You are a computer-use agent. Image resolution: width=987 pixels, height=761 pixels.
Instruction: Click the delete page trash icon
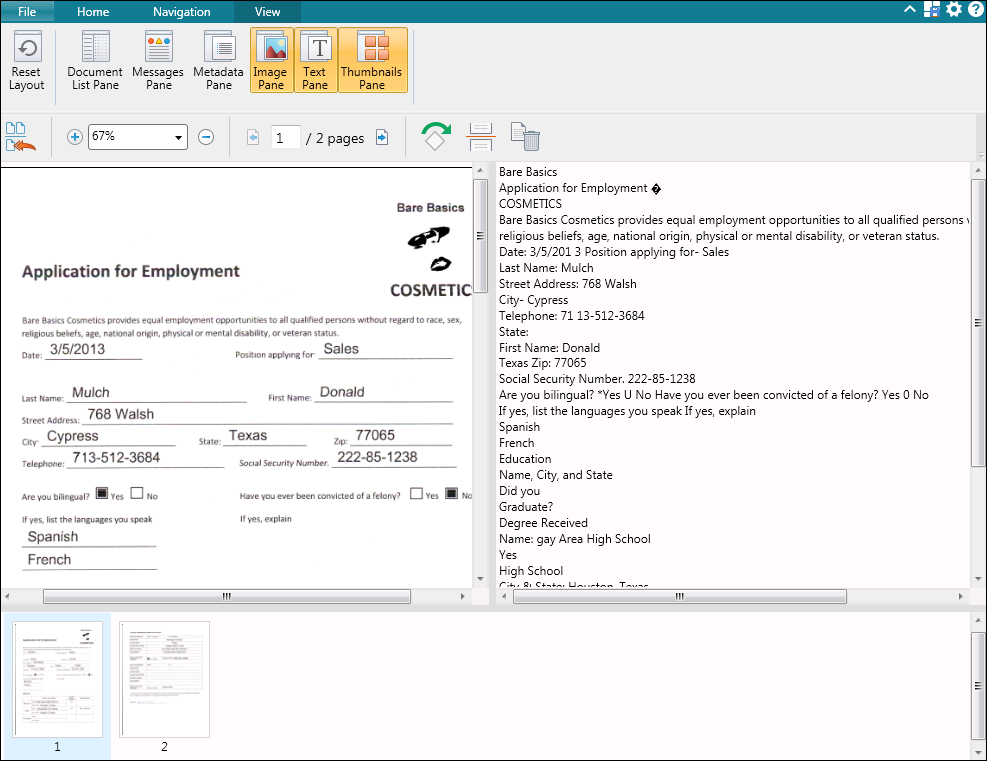(x=525, y=137)
